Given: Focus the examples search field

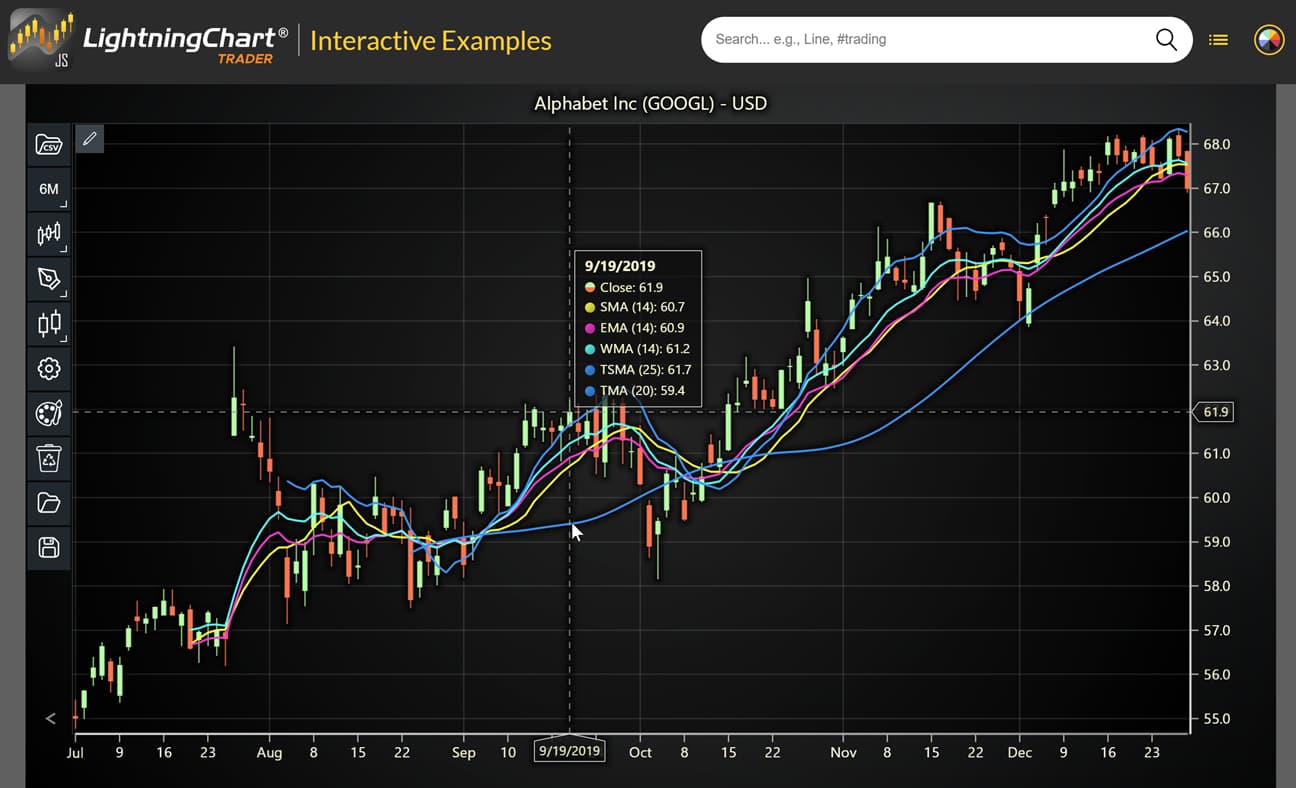Looking at the screenshot, I should (930, 40).
